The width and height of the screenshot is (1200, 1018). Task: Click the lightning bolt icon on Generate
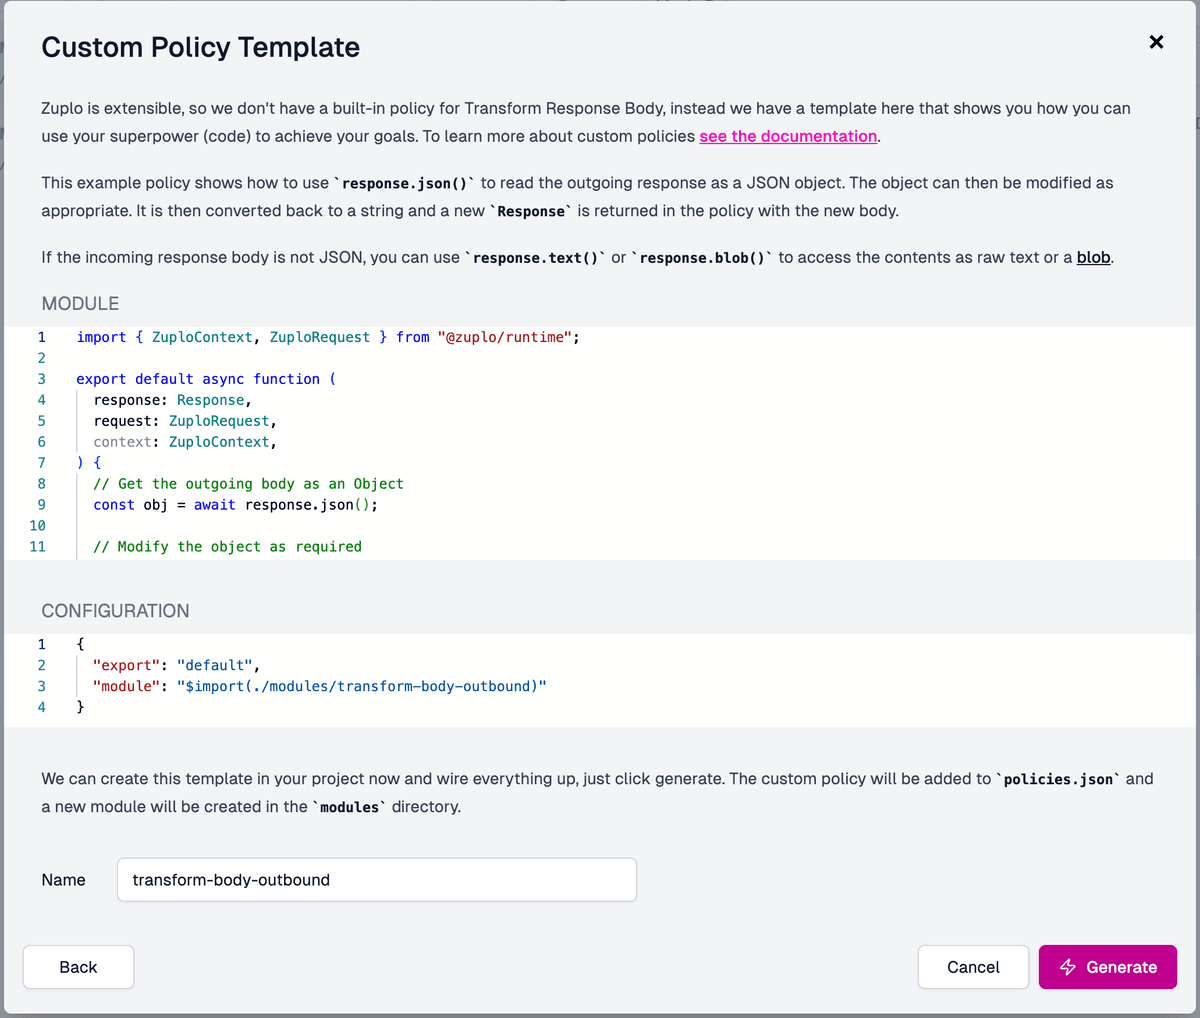pos(1068,967)
